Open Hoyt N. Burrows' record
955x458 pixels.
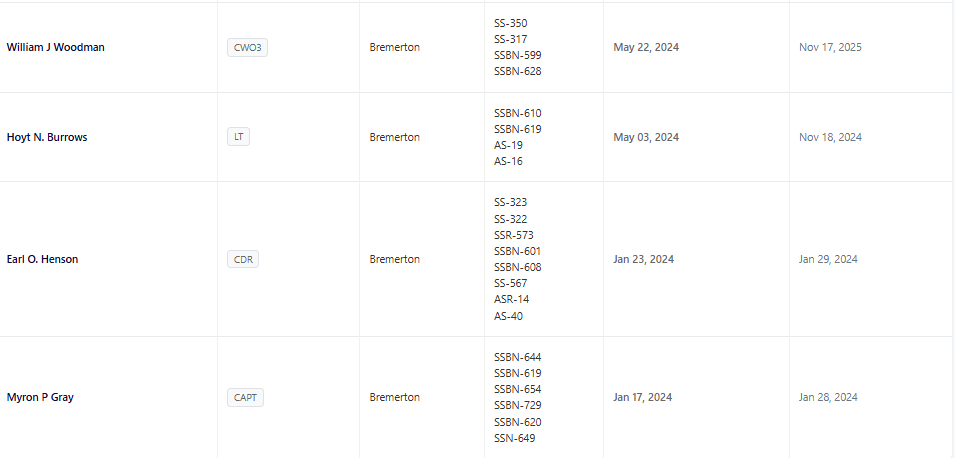(47, 137)
